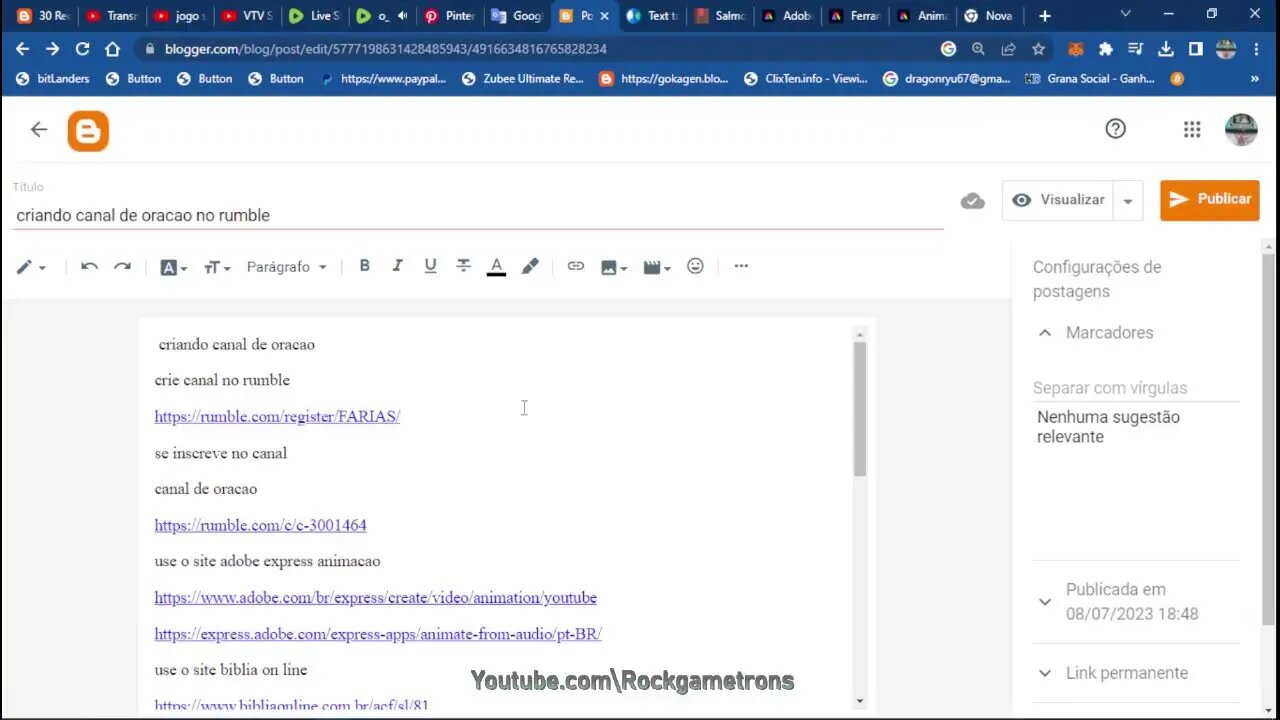Open the express.adobe.com animate-from-audio link

click(x=378, y=634)
